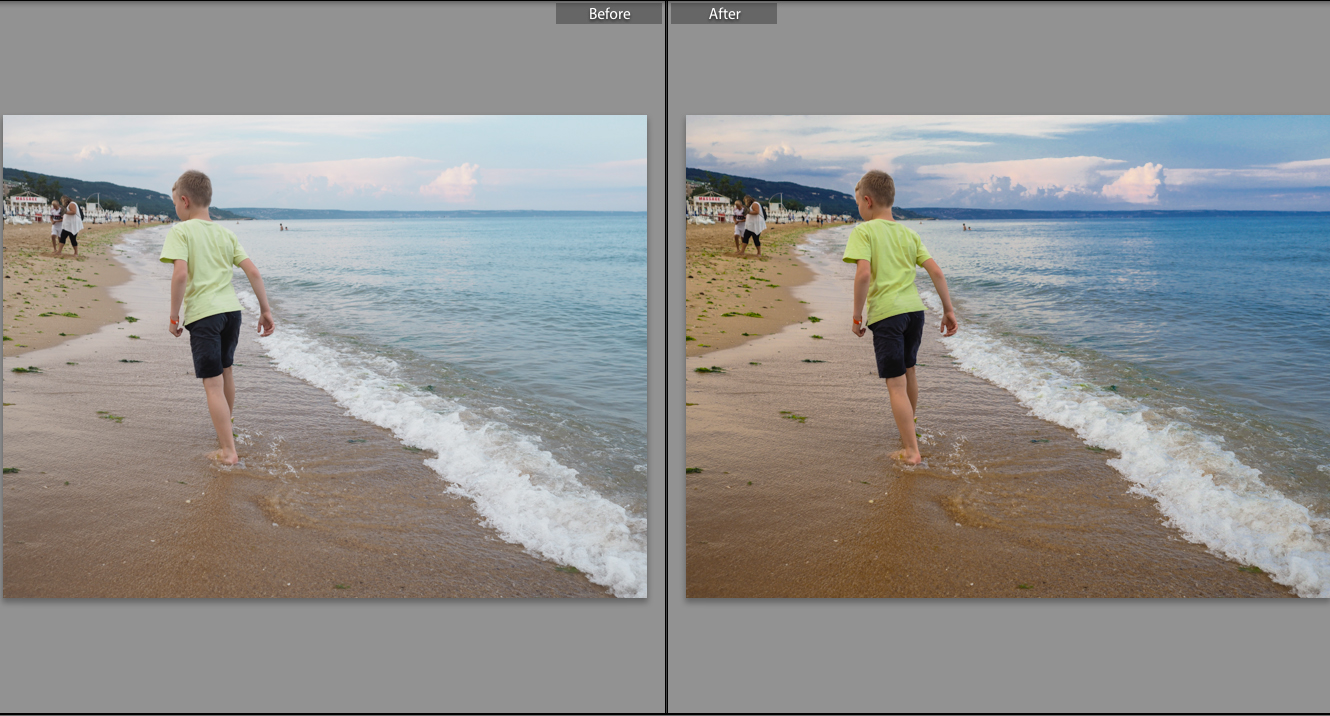
Task: Click the two distant people in After photo
Action: [749, 226]
